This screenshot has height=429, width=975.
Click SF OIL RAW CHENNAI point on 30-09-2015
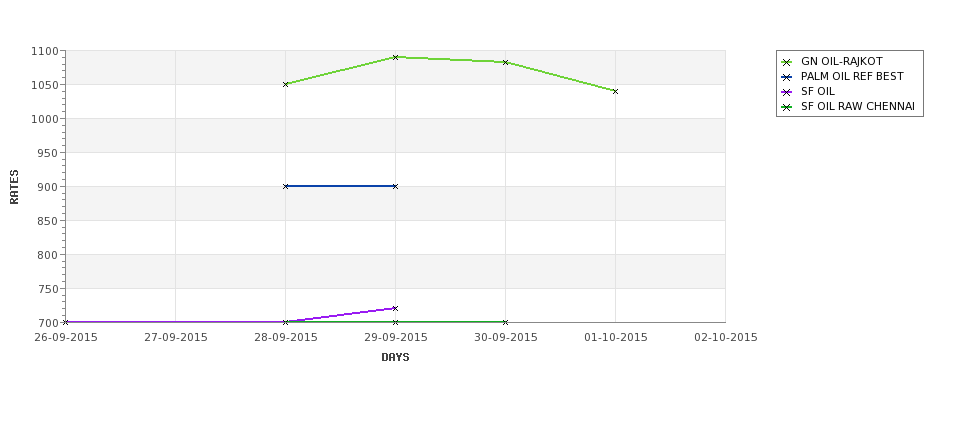click(x=506, y=322)
